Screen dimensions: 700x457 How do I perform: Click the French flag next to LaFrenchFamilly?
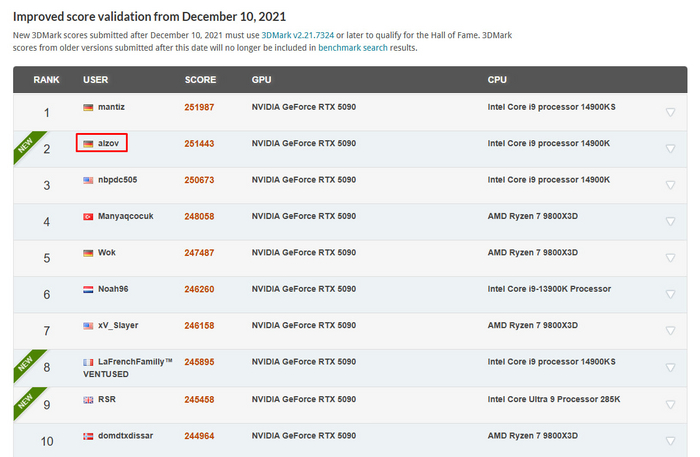pos(88,362)
